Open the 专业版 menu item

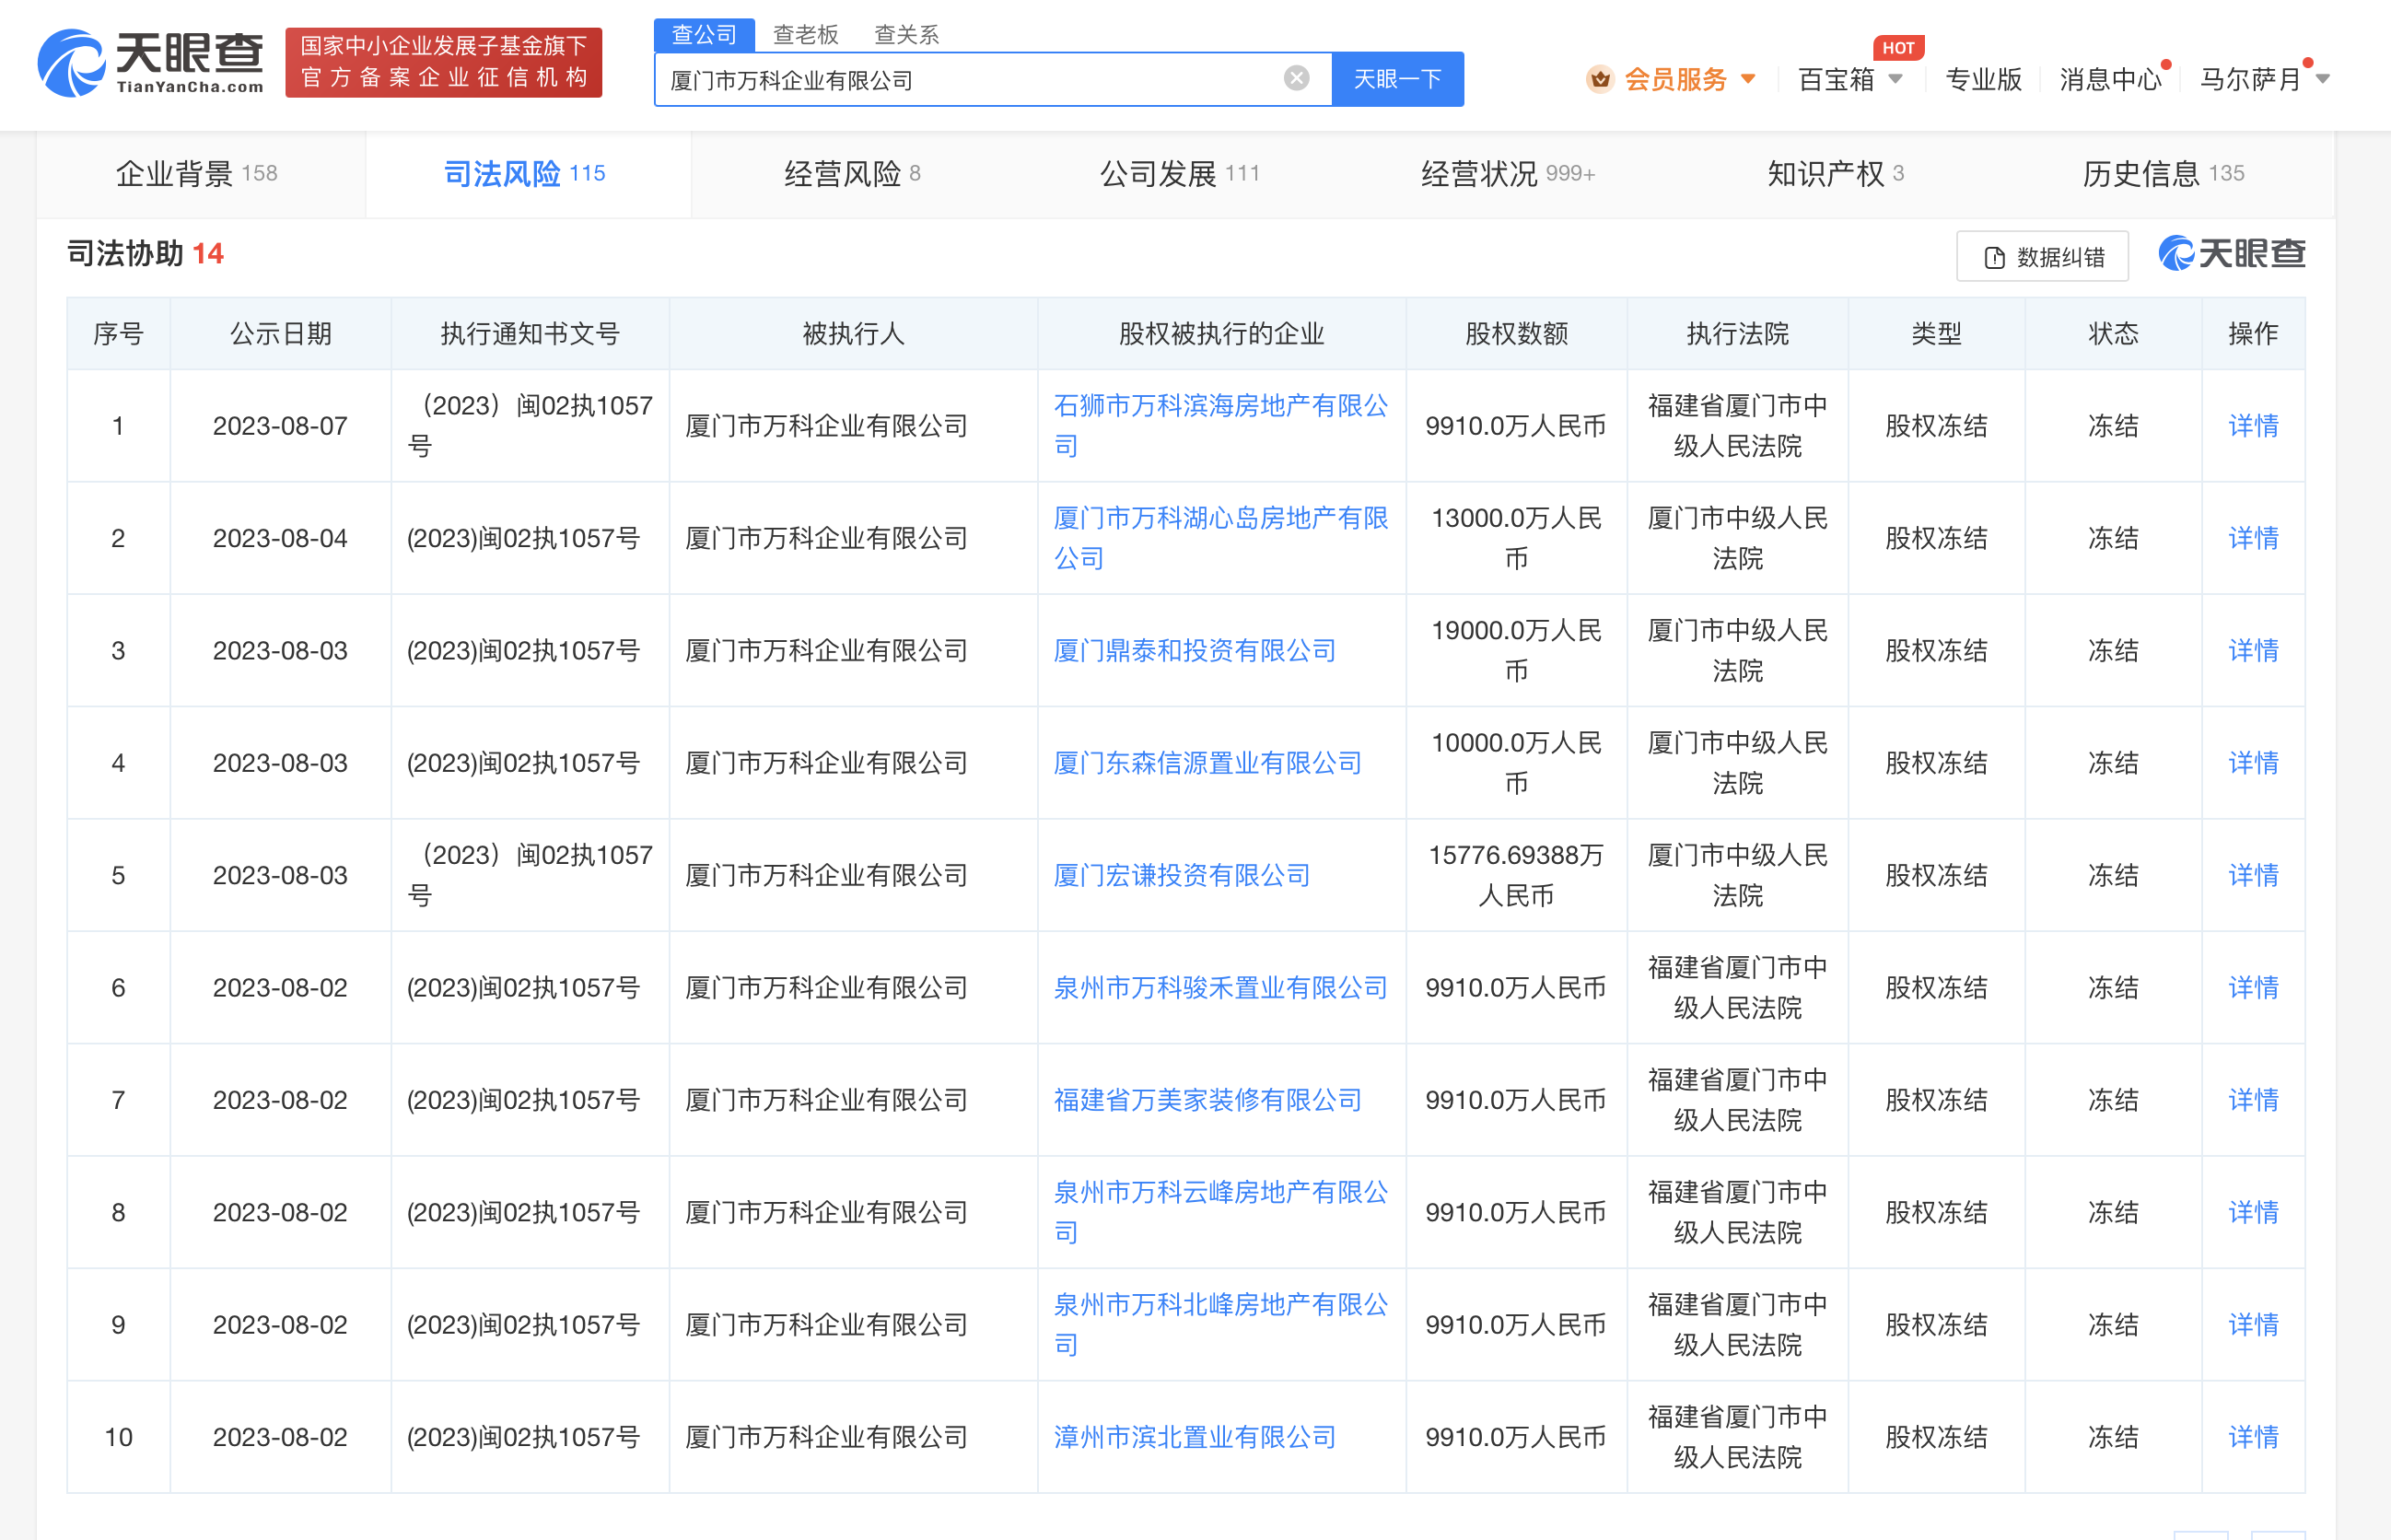click(1983, 78)
